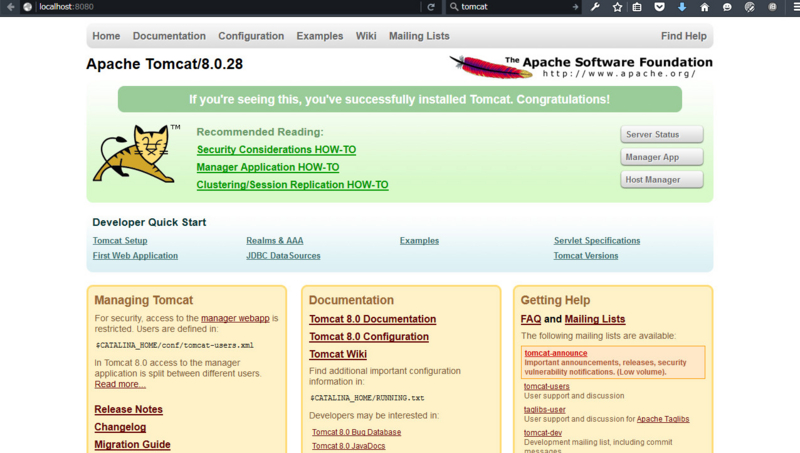Open the browser hamburger menu
800x453 pixels.
pos(796,7)
